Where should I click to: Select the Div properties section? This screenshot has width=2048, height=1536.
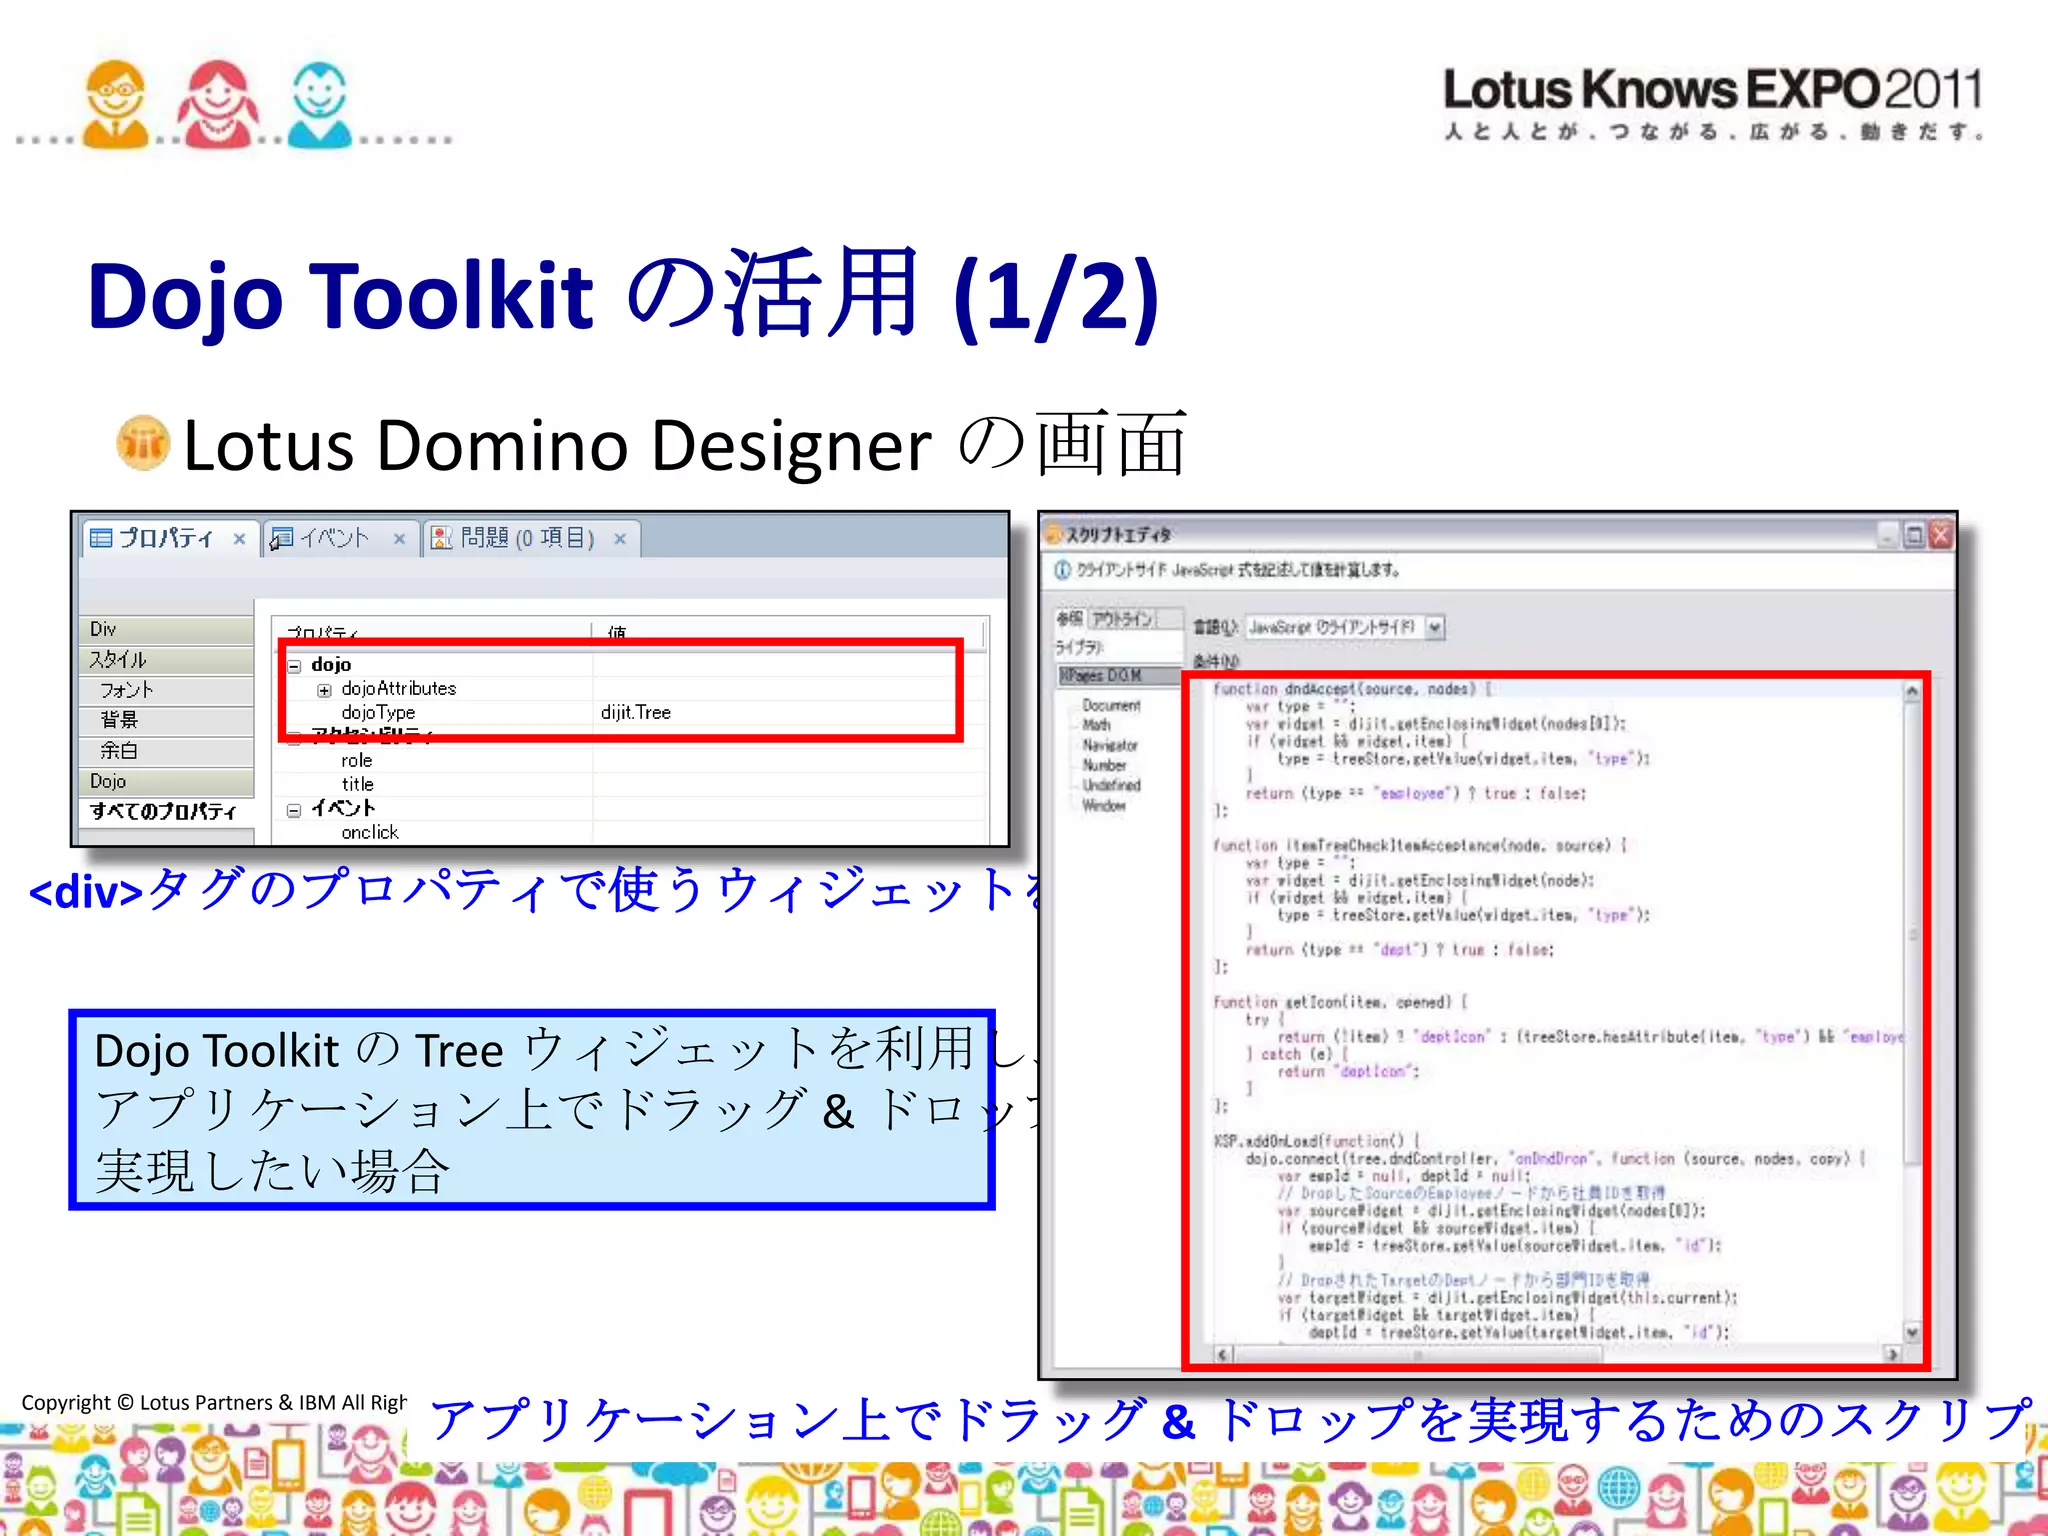(166, 629)
